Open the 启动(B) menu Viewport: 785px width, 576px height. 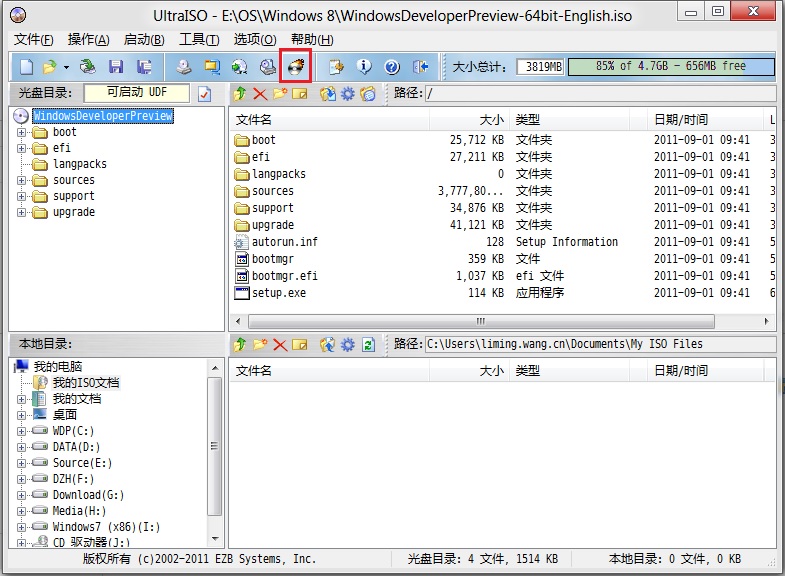[144, 40]
